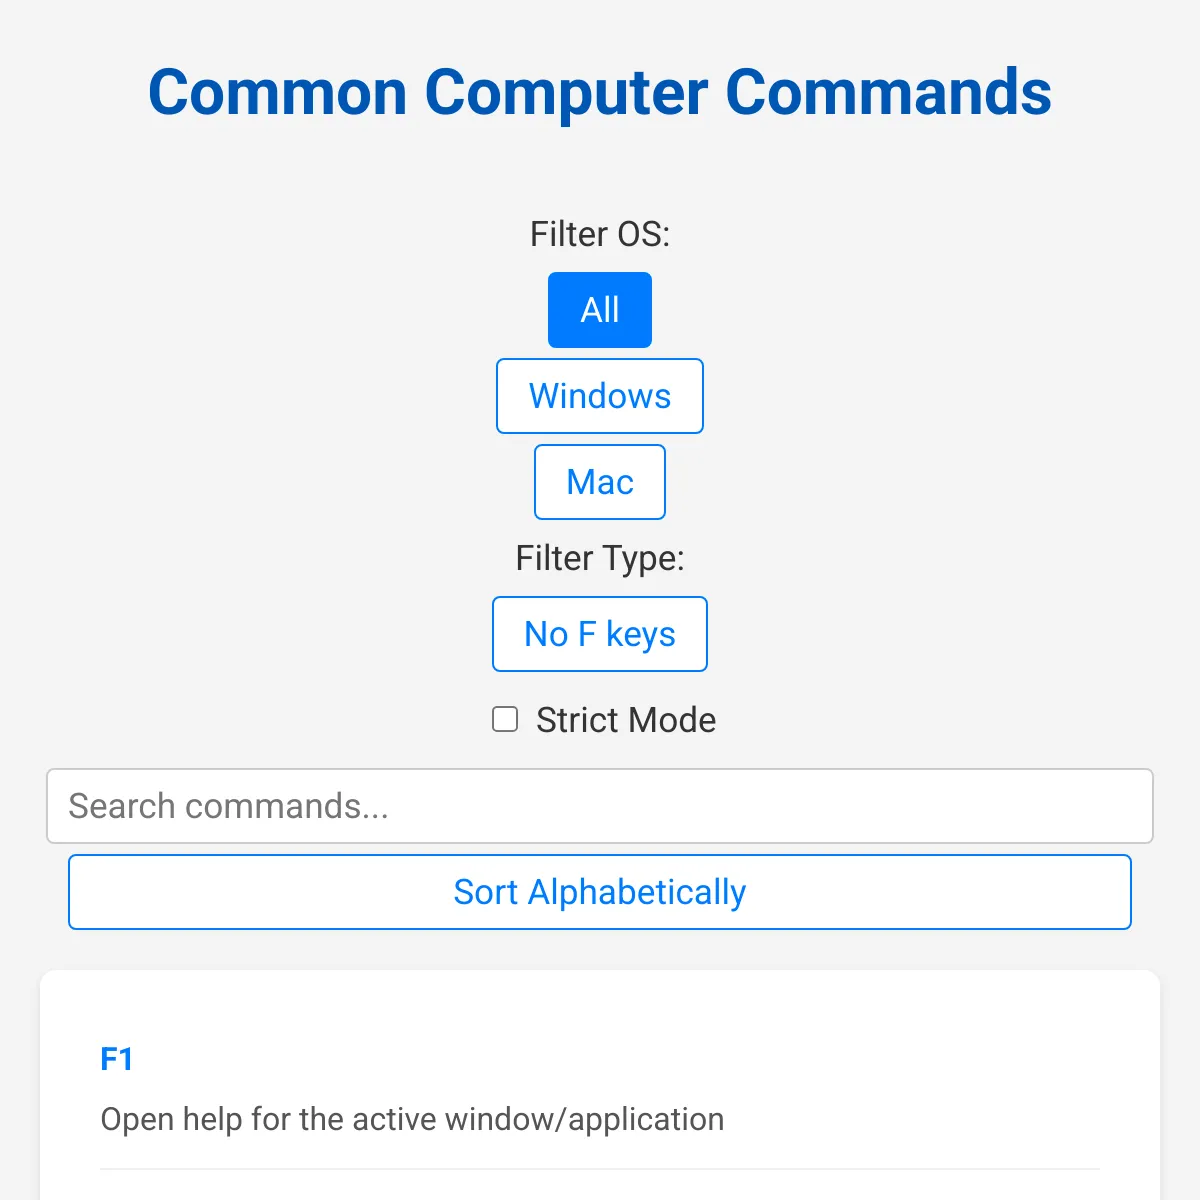
Task: Click the word "active" in the F1 description
Action: (391, 1119)
